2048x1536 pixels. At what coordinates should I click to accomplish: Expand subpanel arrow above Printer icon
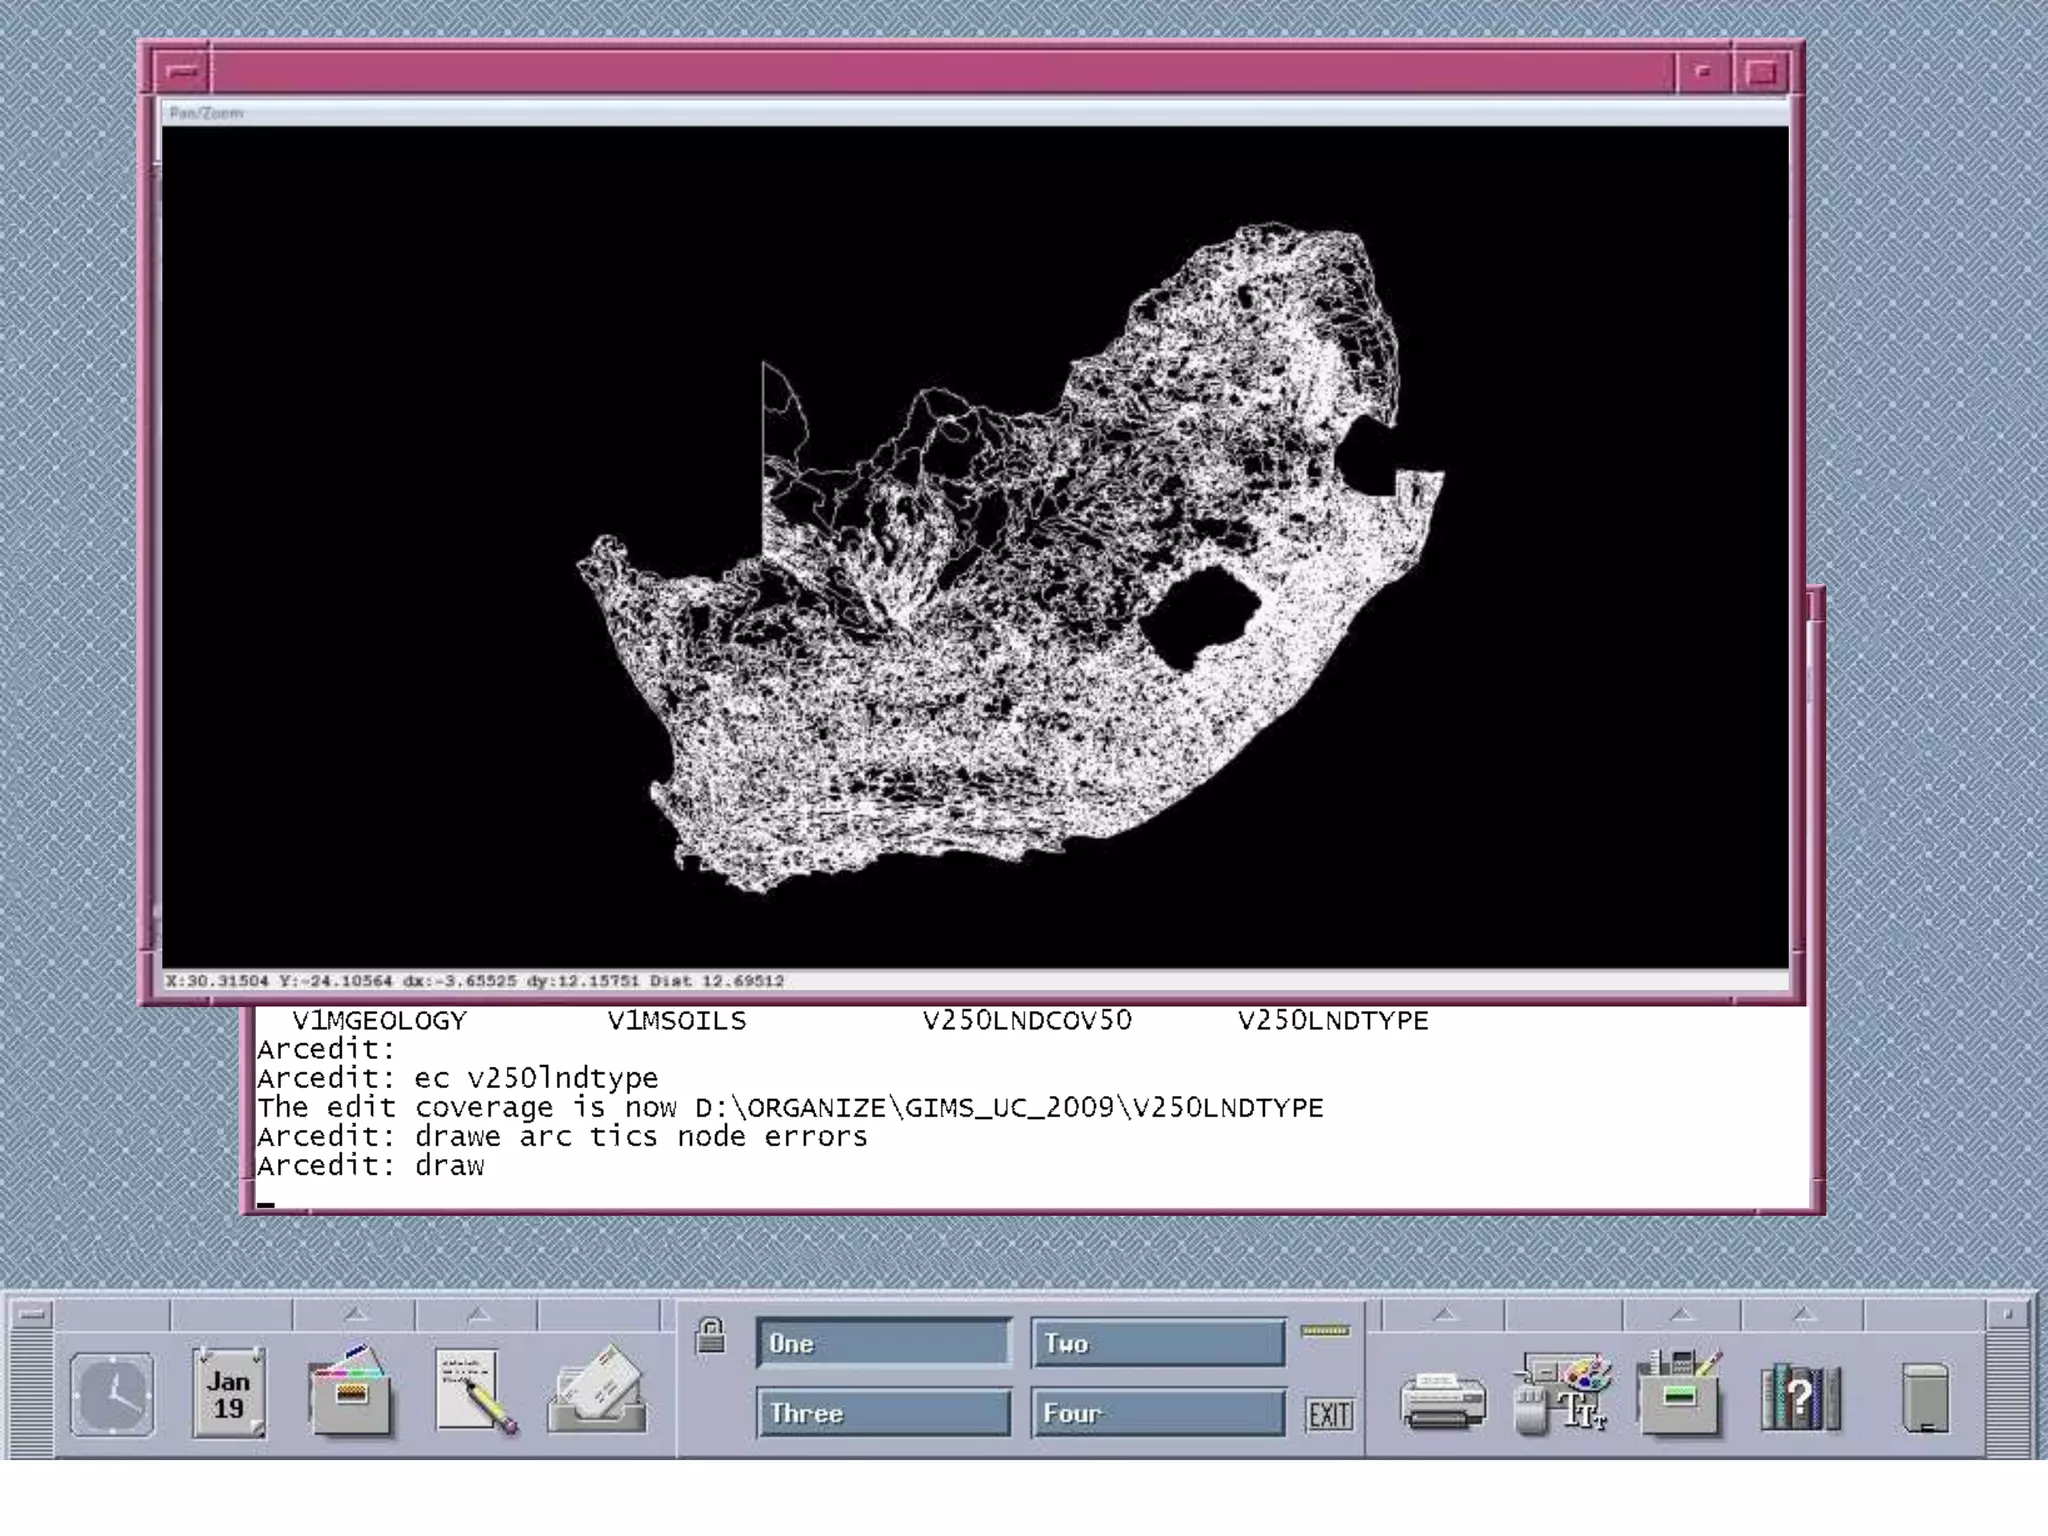(x=1444, y=1314)
